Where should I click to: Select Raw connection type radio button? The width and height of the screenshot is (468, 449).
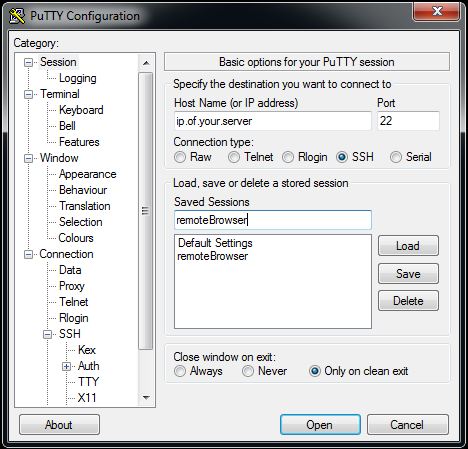click(180, 157)
